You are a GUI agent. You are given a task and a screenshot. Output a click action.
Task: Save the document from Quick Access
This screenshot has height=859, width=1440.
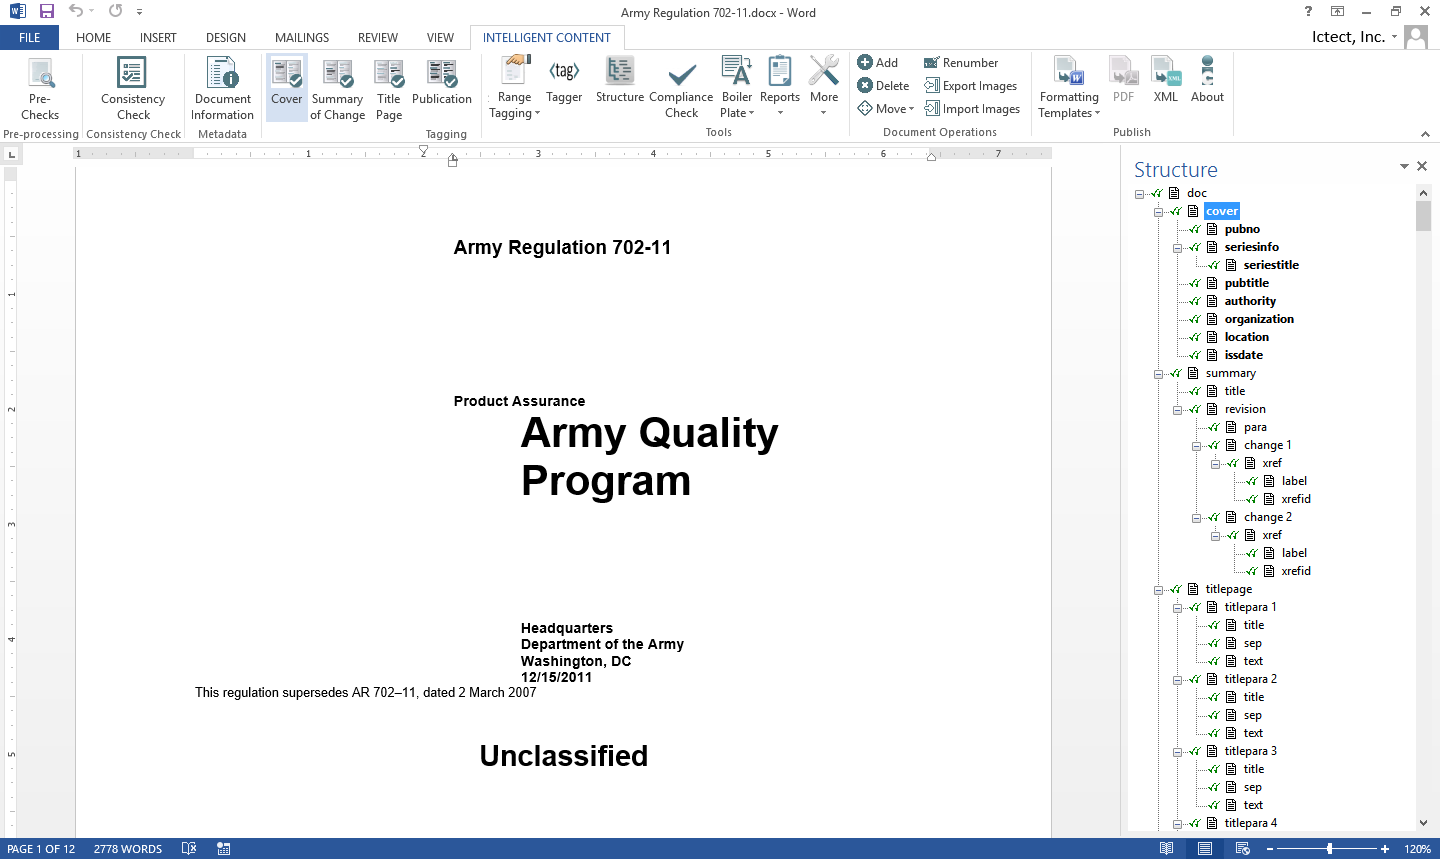(x=47, y=11)
